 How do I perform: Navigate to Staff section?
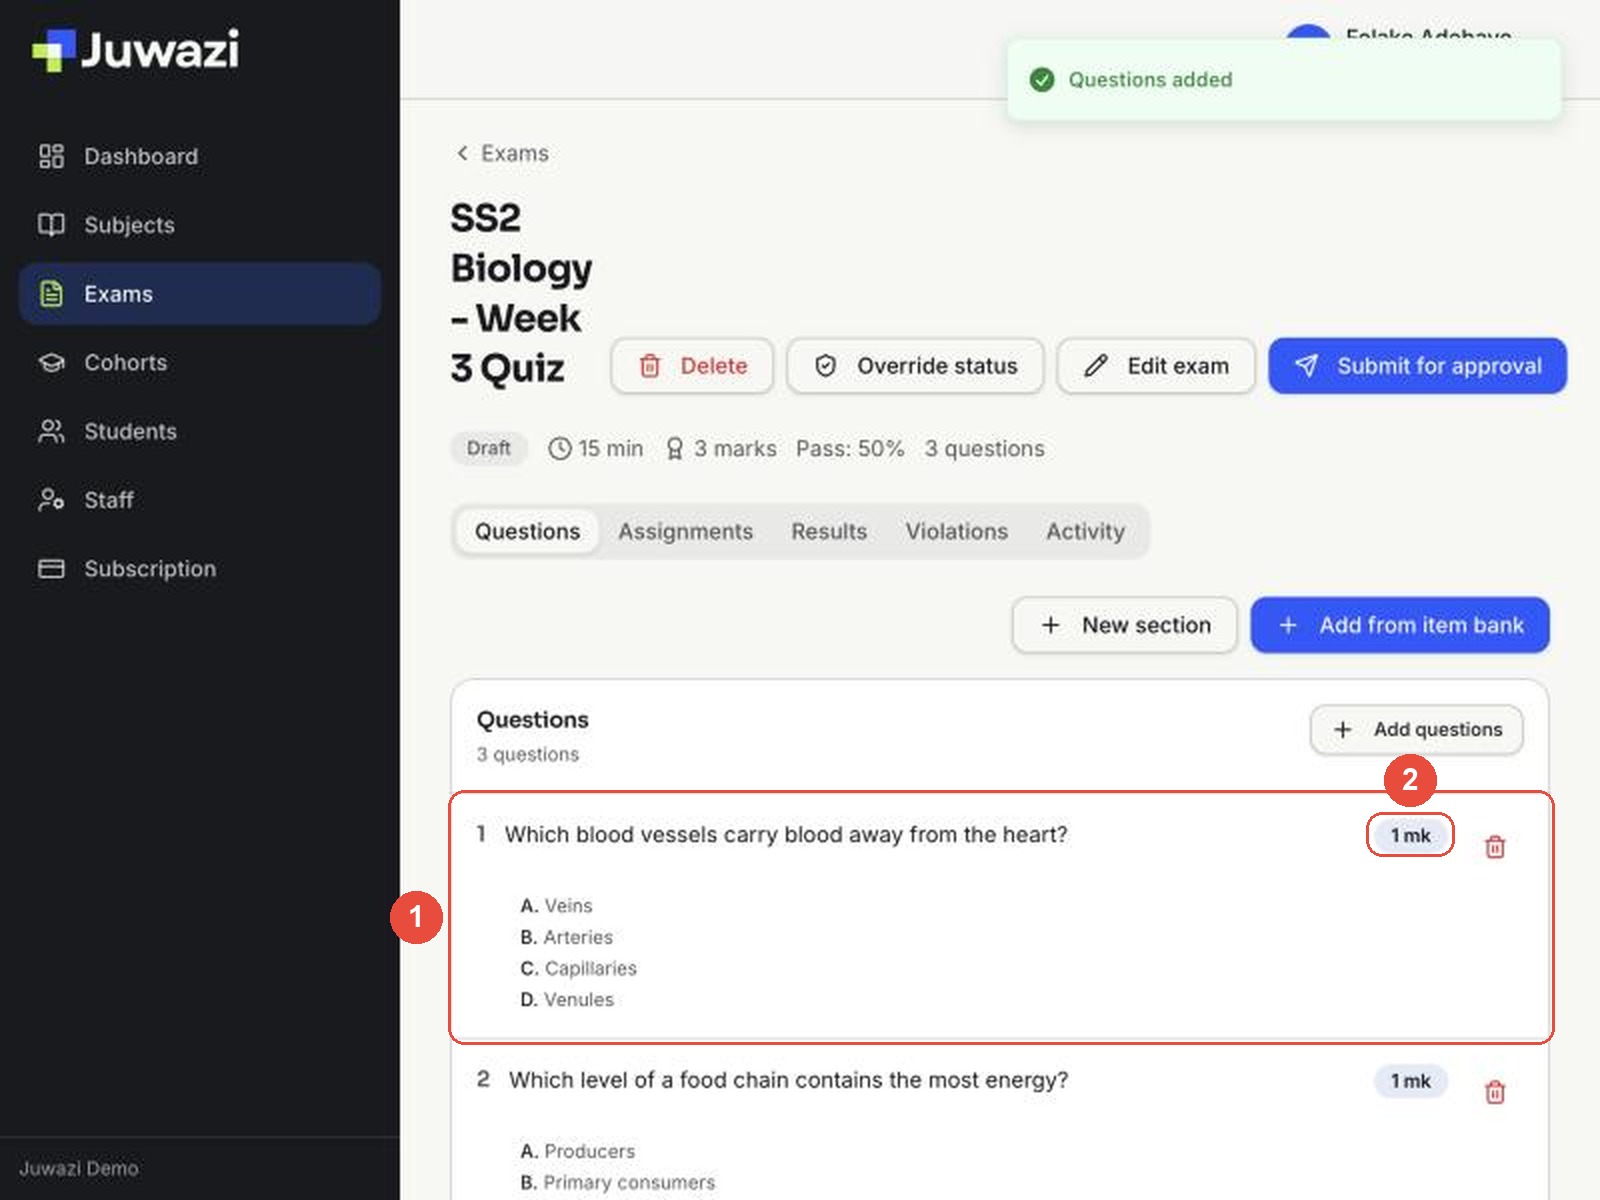[x=200, y=500]
